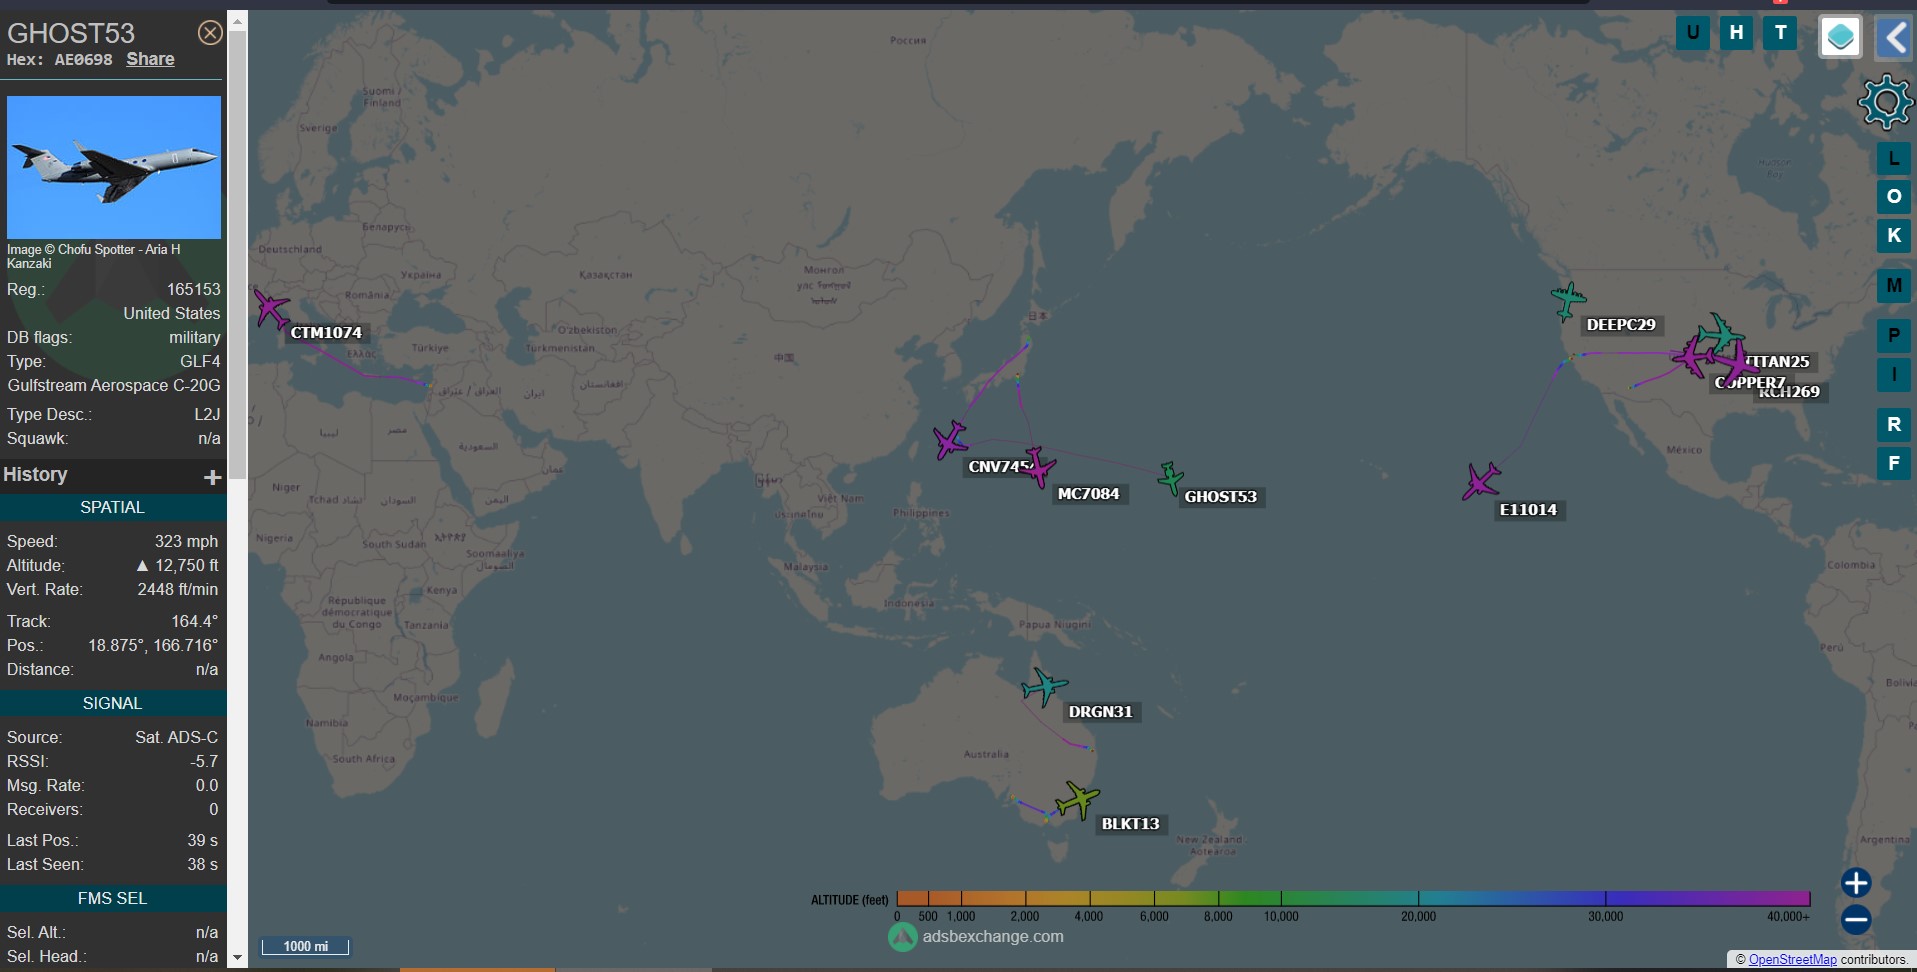
Task: Click the Hex AE0698 value
Action: coord(83,60)
